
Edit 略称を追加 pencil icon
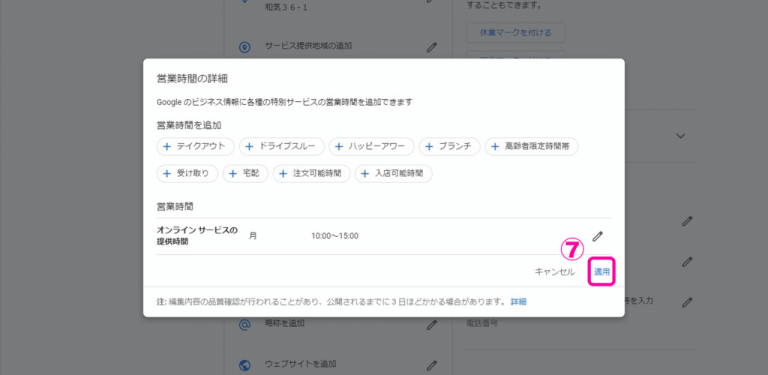pos(431,324)
